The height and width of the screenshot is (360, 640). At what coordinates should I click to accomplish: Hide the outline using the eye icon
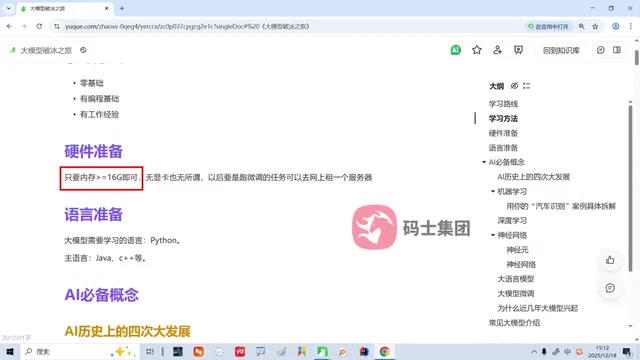coord(514,86)
